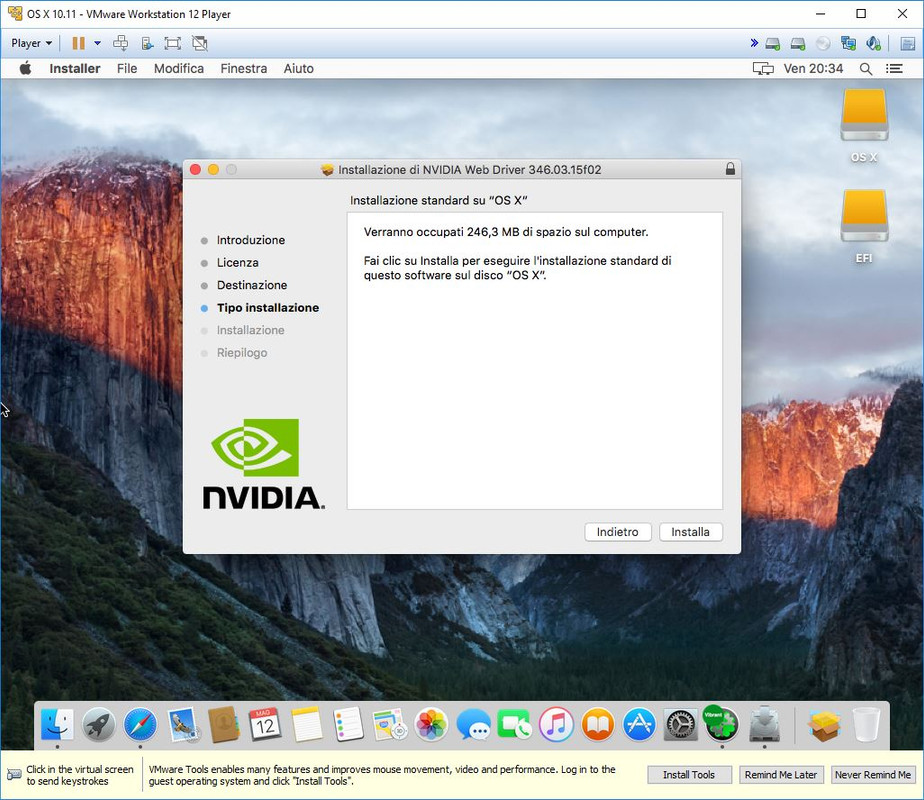
Task: Open the Modifica menu
Action: click(x=179, y=68)
